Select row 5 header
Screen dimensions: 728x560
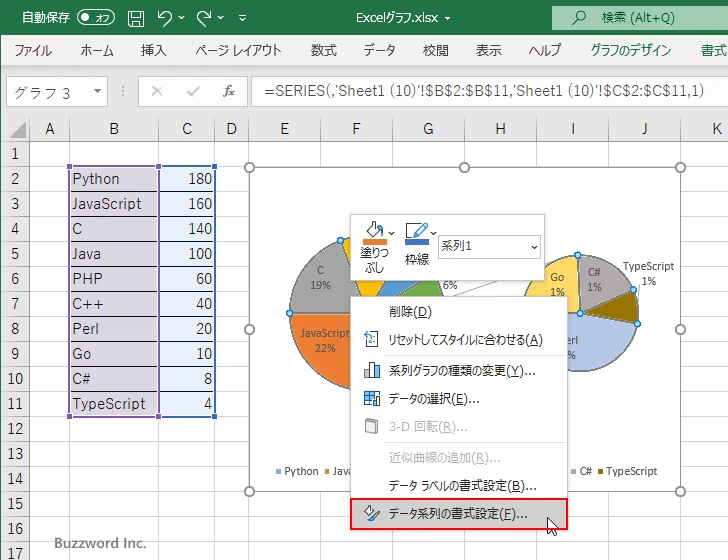(15, 254)
